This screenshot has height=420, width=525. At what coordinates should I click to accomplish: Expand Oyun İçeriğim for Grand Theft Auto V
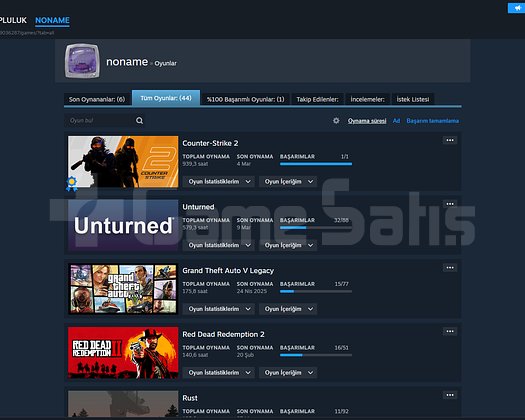pos(288,309)
